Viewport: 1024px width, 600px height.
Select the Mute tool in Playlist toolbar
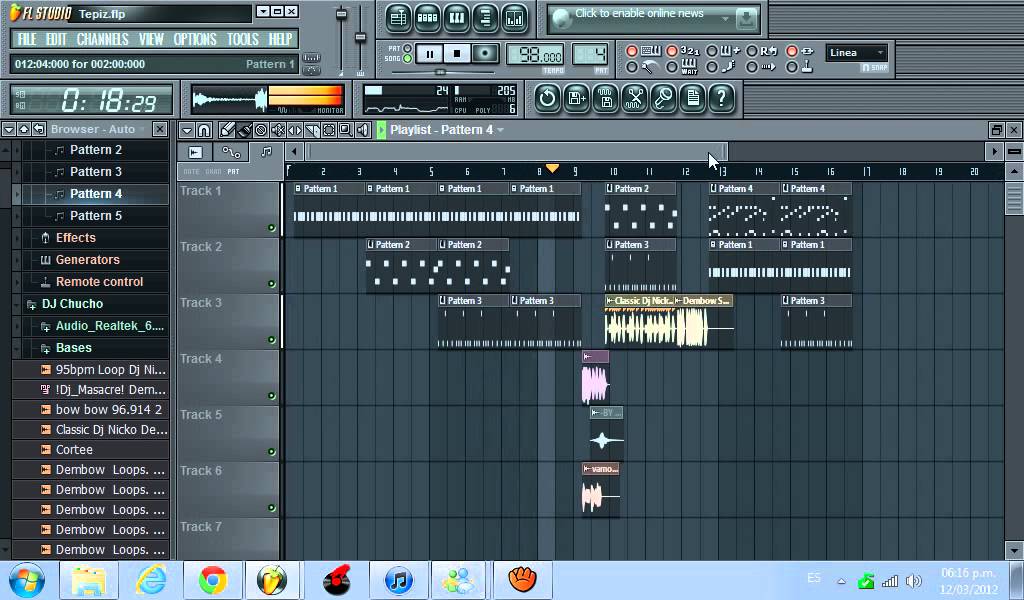coord(278,130)
